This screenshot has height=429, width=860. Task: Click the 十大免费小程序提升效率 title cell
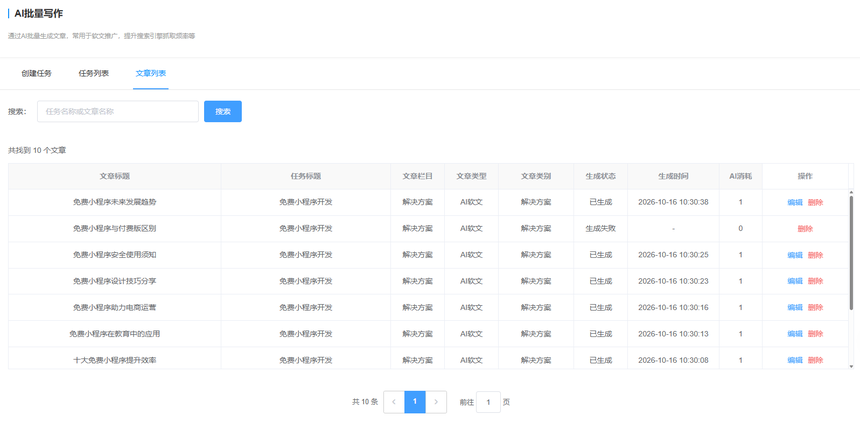tap(115, 359)
